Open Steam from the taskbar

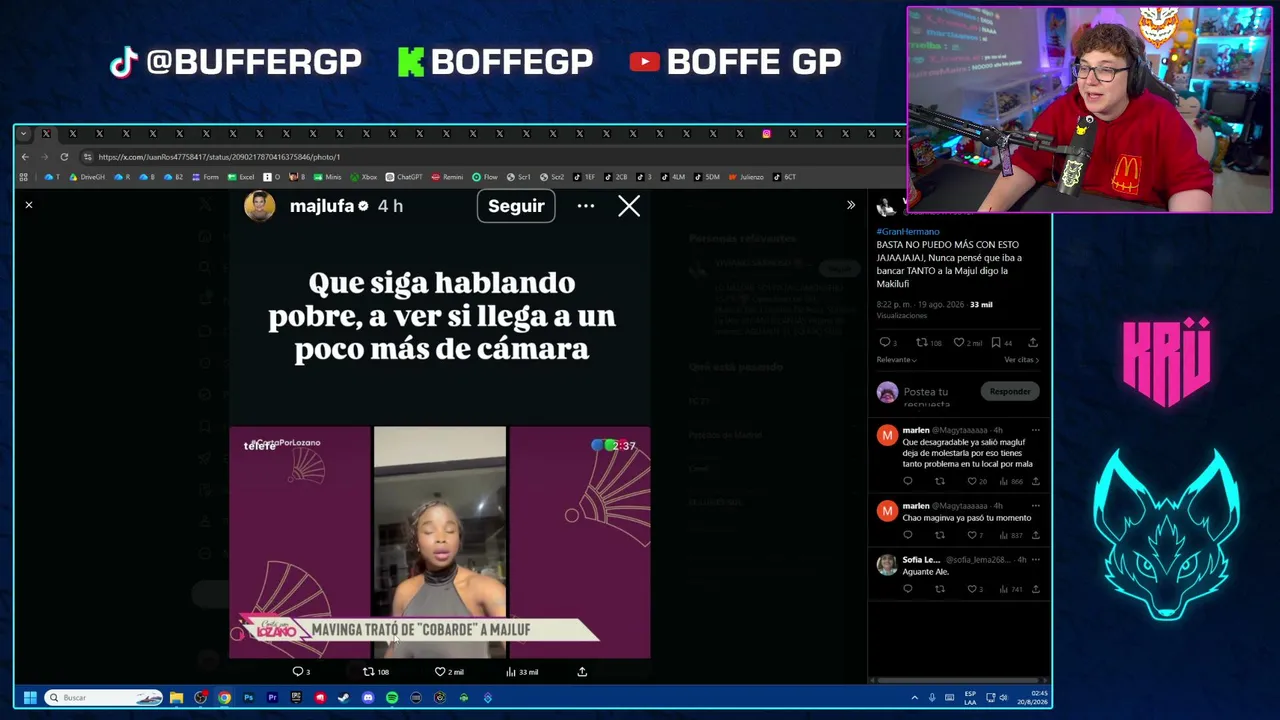[344, 698]
